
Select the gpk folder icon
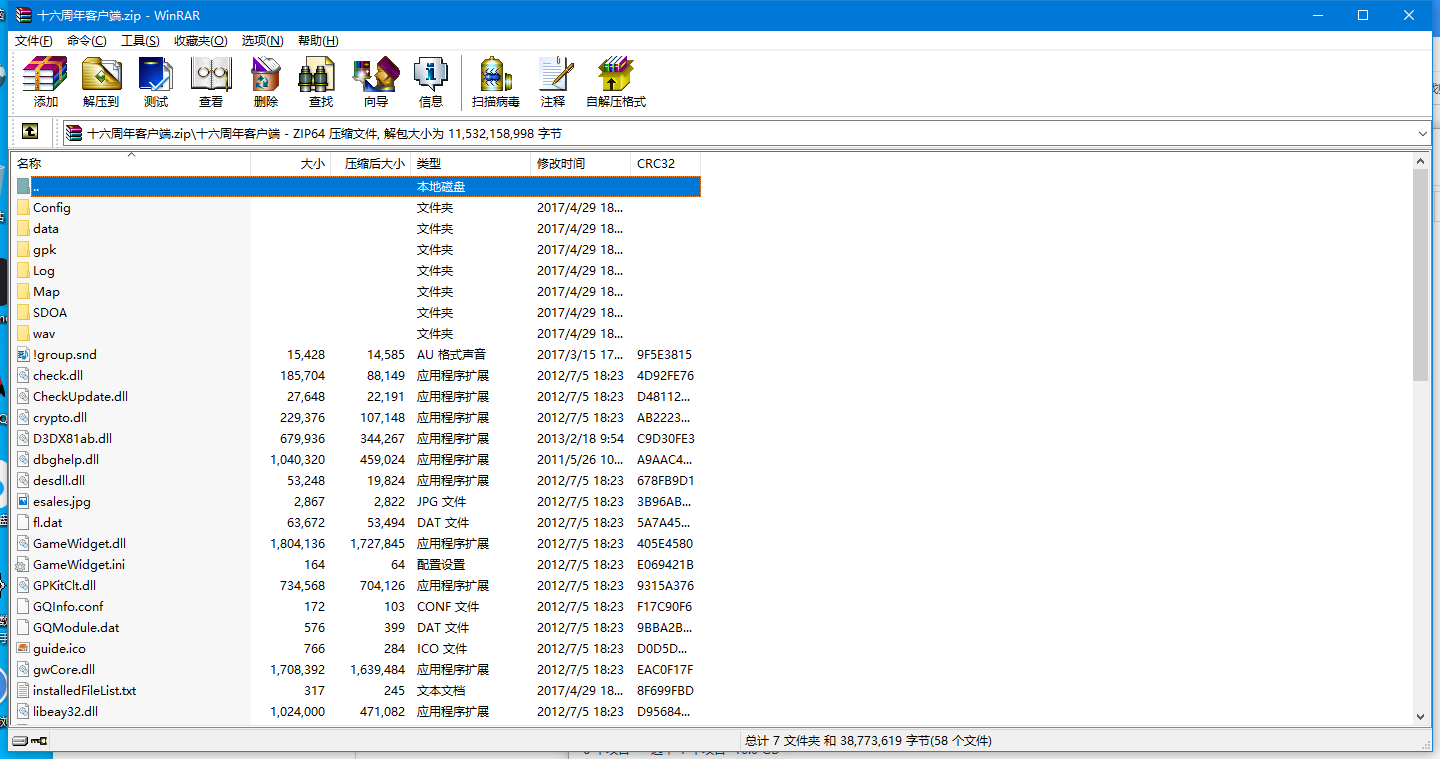[23, 250]
